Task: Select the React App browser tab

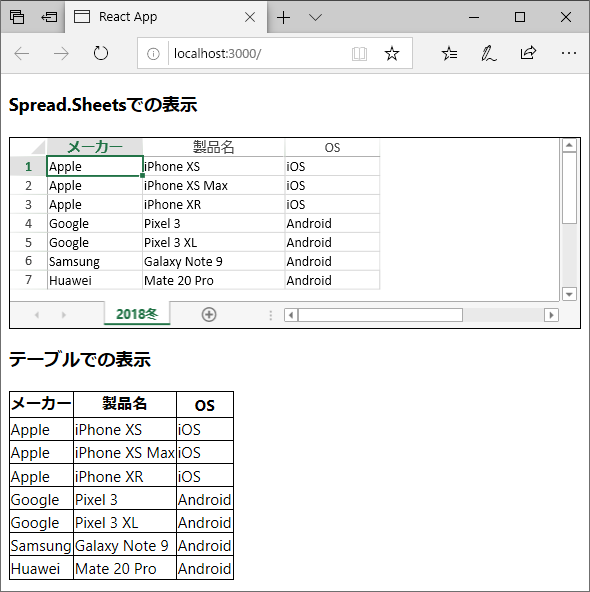Action: (x=166, y=17)
